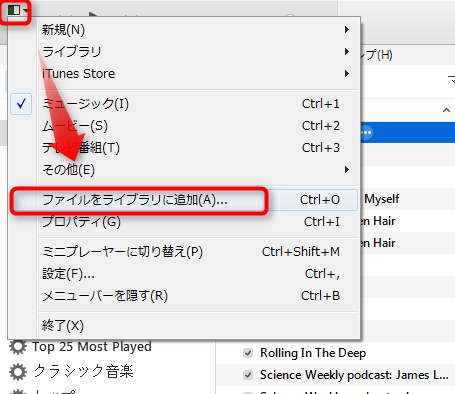Toggle checkbox for Rolling In The Deep
Viewport: 455px width, 394px height.
tap(248, 353)
